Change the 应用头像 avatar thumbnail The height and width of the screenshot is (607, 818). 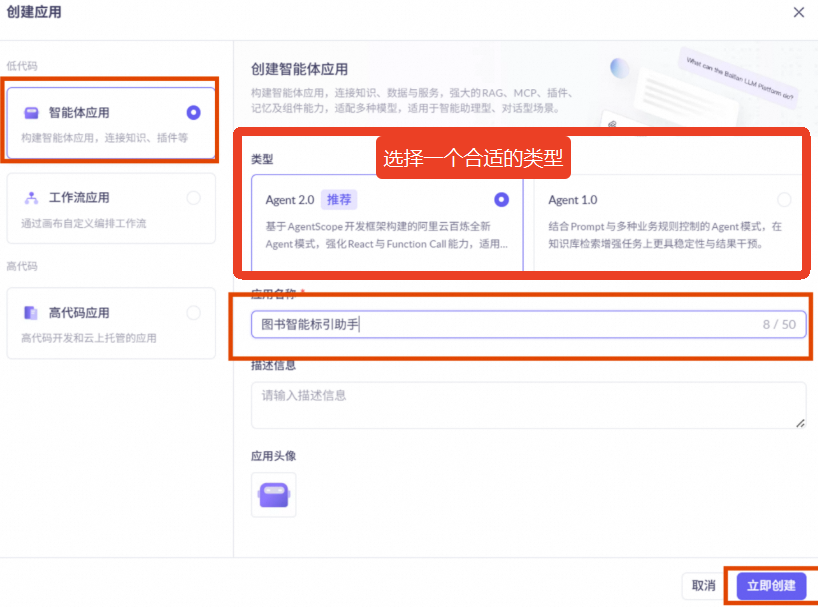(274, 495)
